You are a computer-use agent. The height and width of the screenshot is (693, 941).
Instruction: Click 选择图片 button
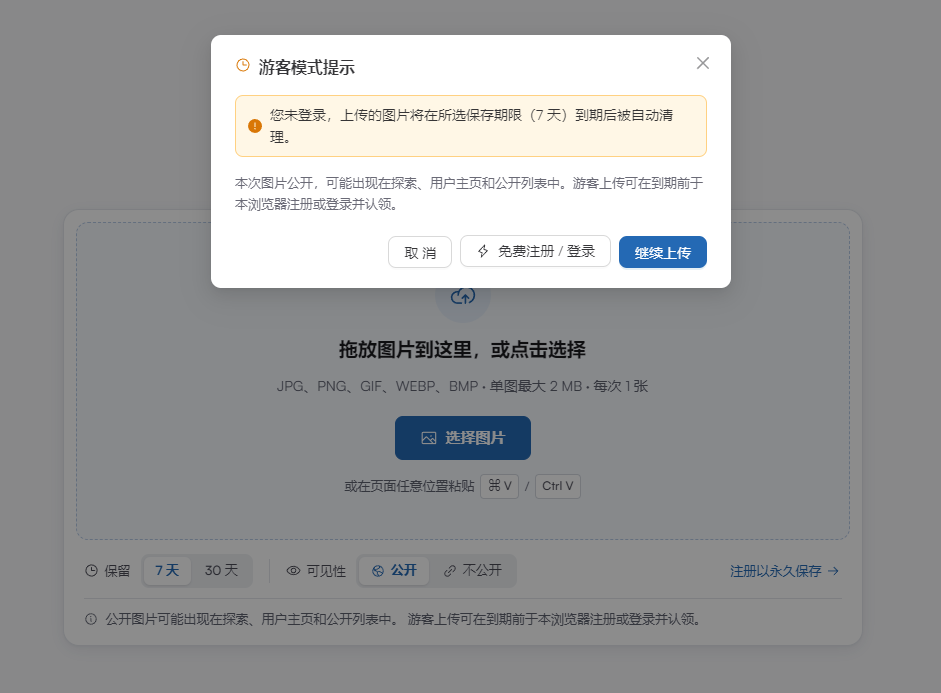[463, 438]
